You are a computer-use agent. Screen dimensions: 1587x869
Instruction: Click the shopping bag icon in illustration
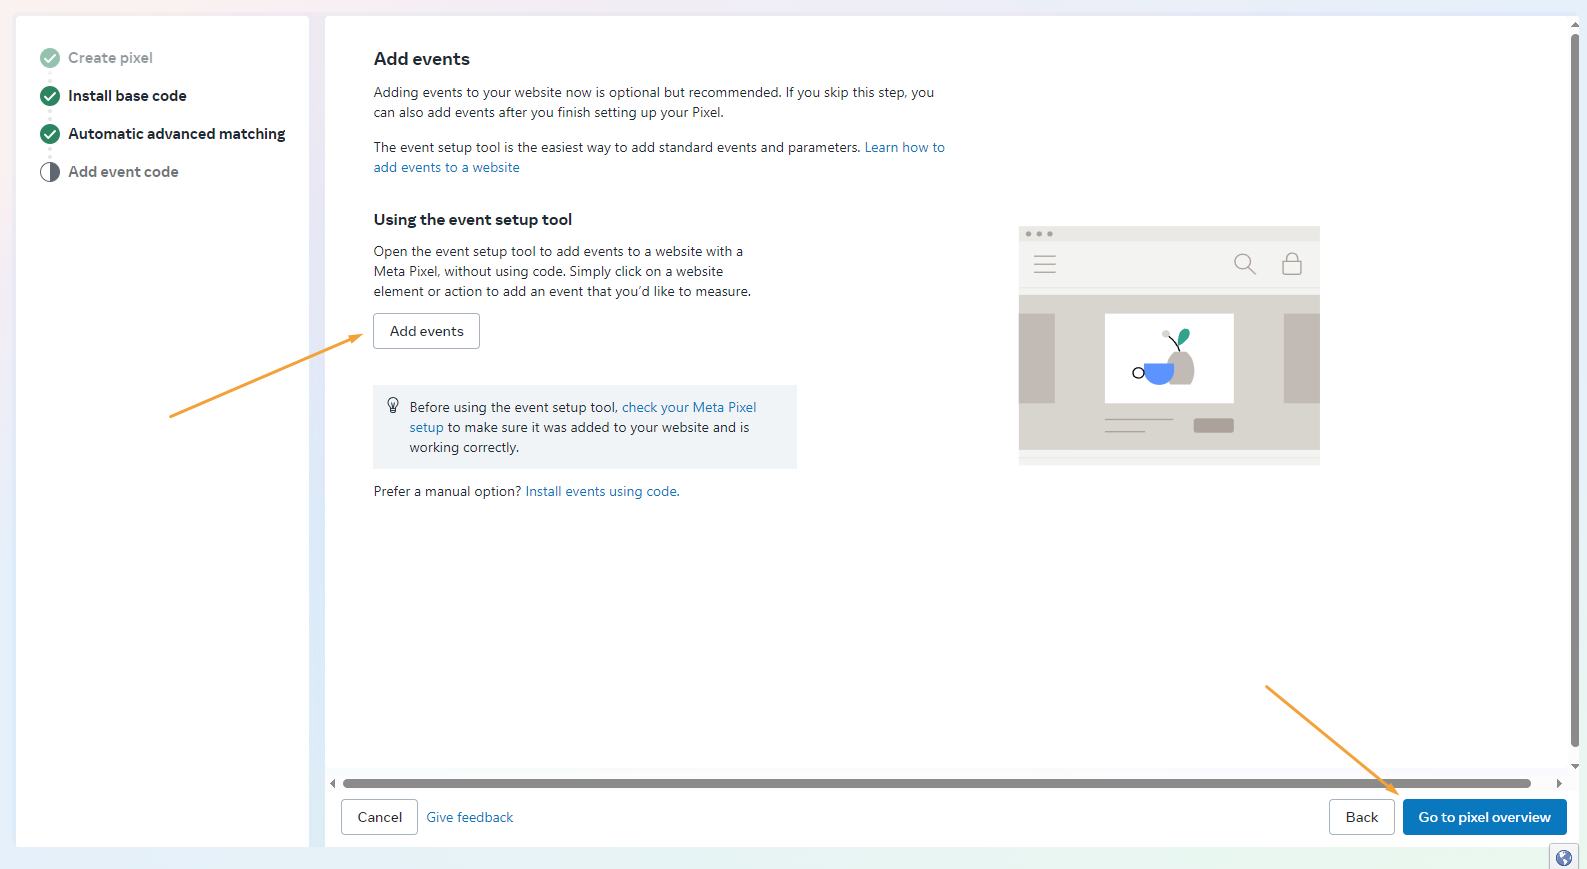[1292, 264]
